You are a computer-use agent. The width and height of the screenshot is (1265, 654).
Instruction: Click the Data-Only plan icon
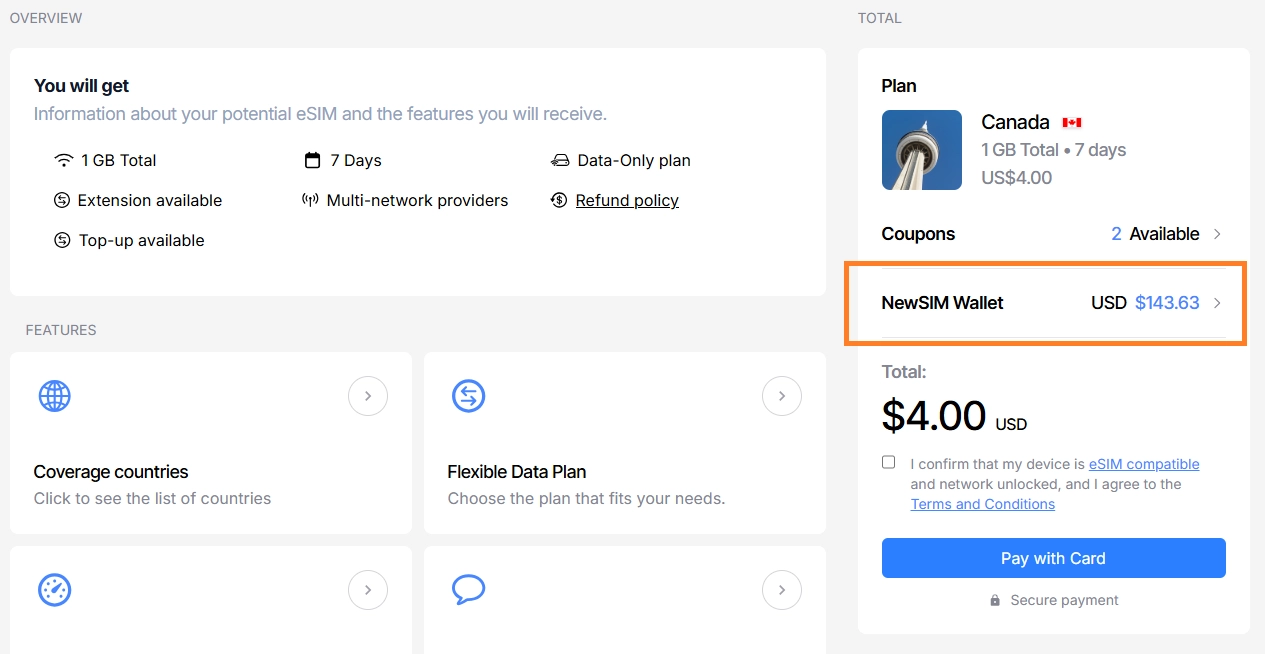[560, 160]
